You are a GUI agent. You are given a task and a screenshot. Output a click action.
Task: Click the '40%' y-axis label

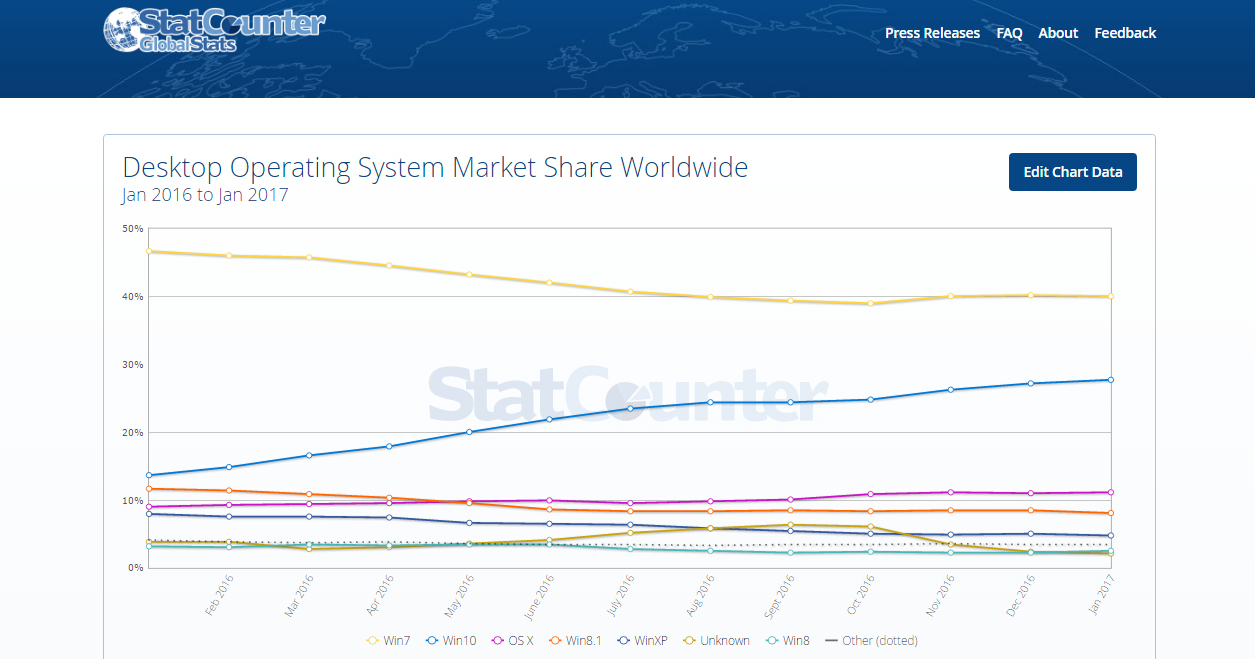coord(133,297)
